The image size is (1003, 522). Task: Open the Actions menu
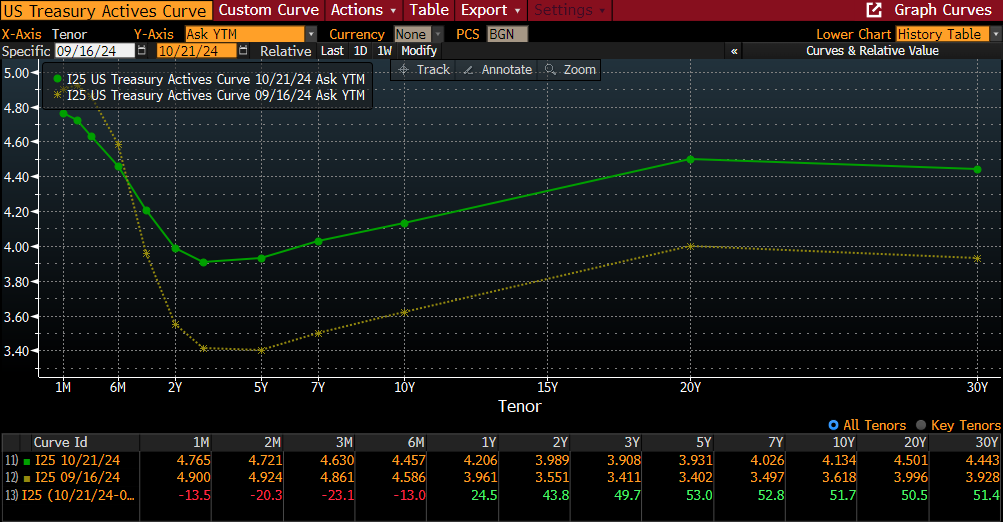tap(362, 10)
